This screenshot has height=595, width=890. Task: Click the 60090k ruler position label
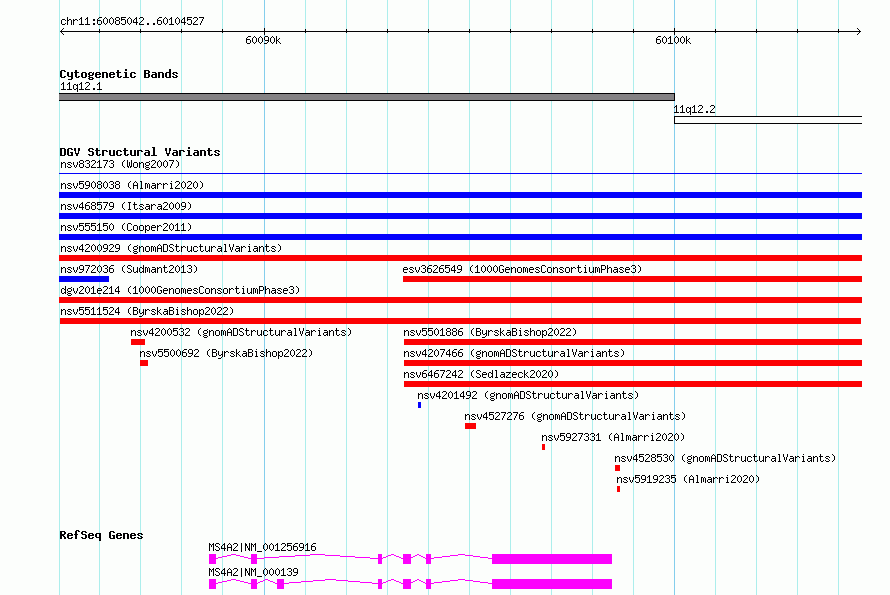coord(263,41)
